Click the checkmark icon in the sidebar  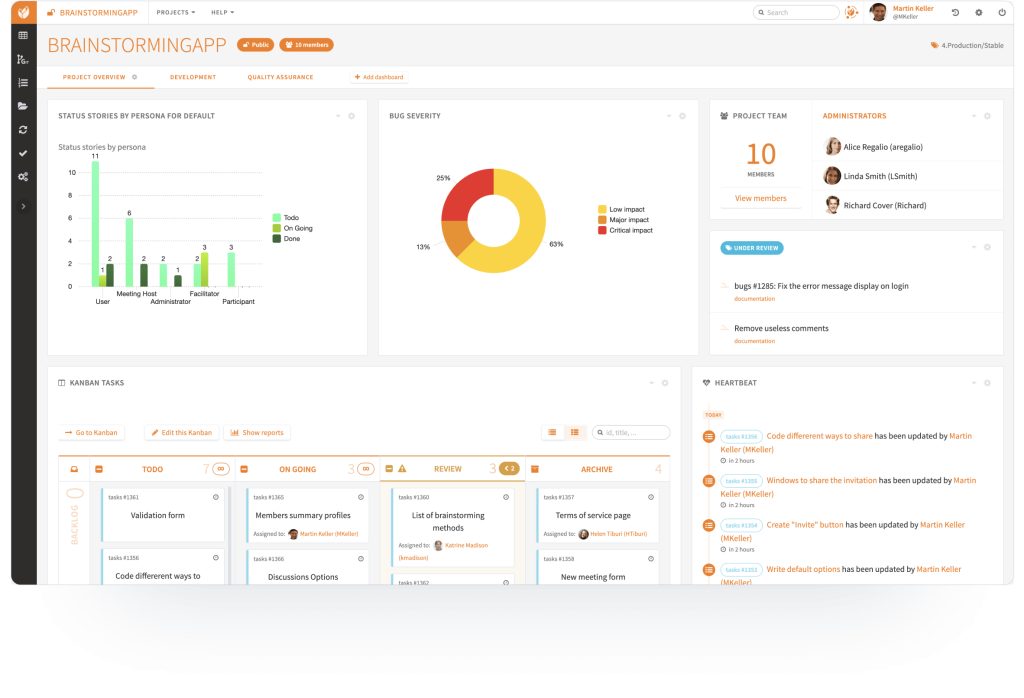(22, 153)
